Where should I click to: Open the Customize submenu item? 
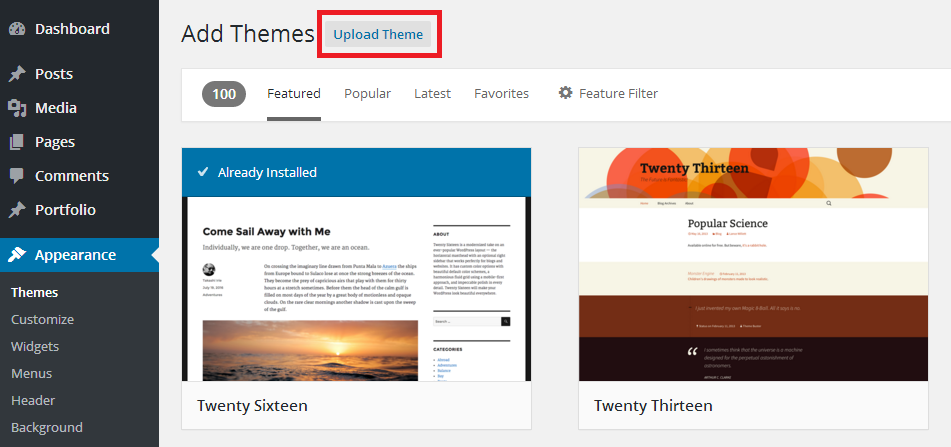click(42, 319)
